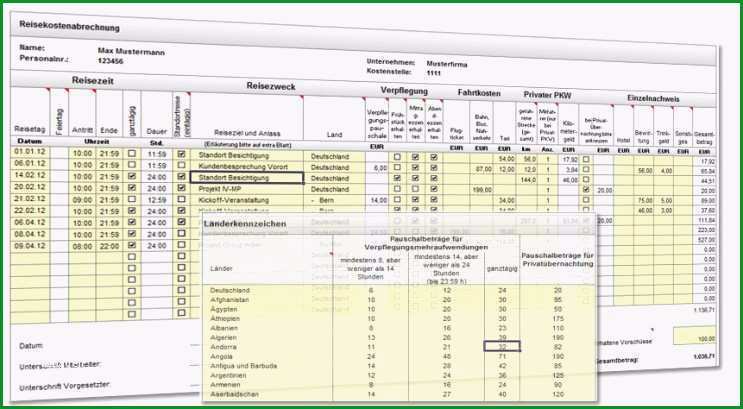Click the Reisekostenabrechnung title

coord(69,27)
